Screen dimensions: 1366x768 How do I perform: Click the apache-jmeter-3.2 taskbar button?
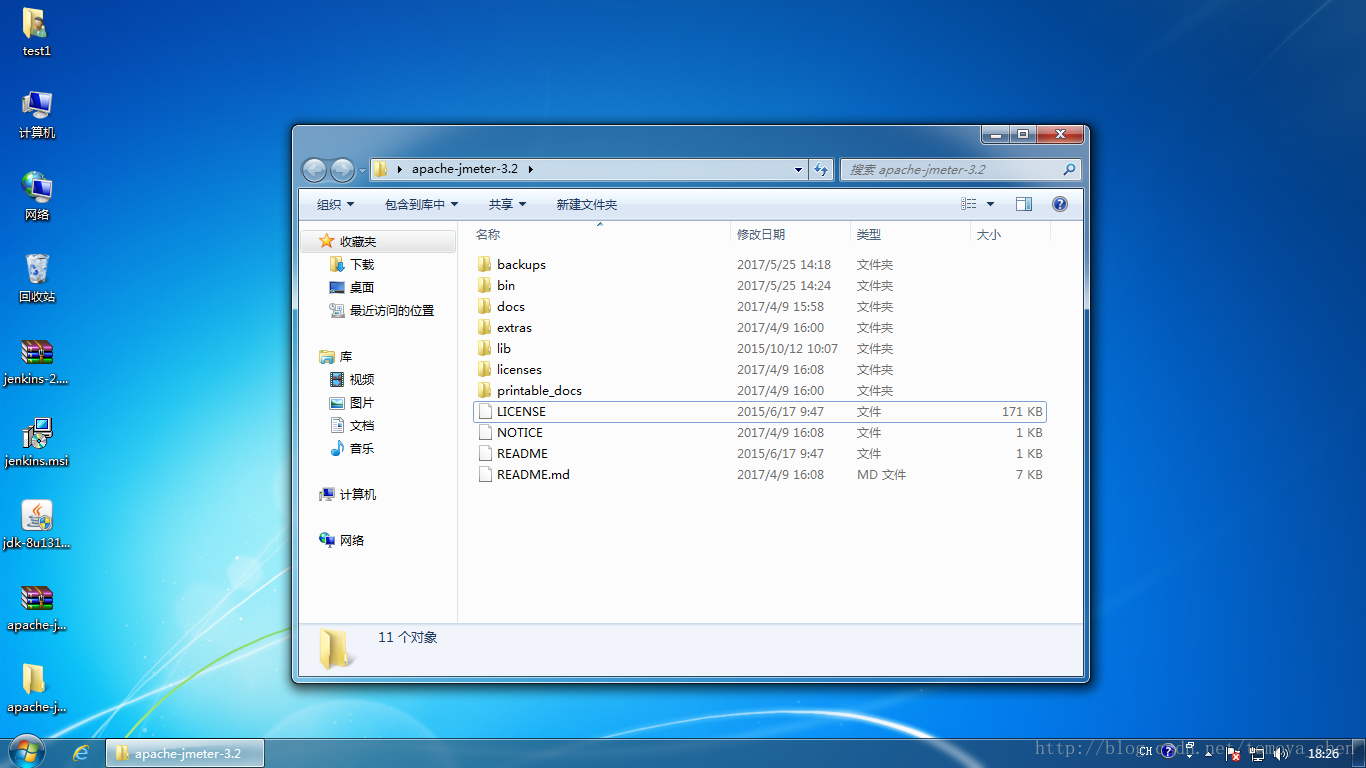point(186,753)
